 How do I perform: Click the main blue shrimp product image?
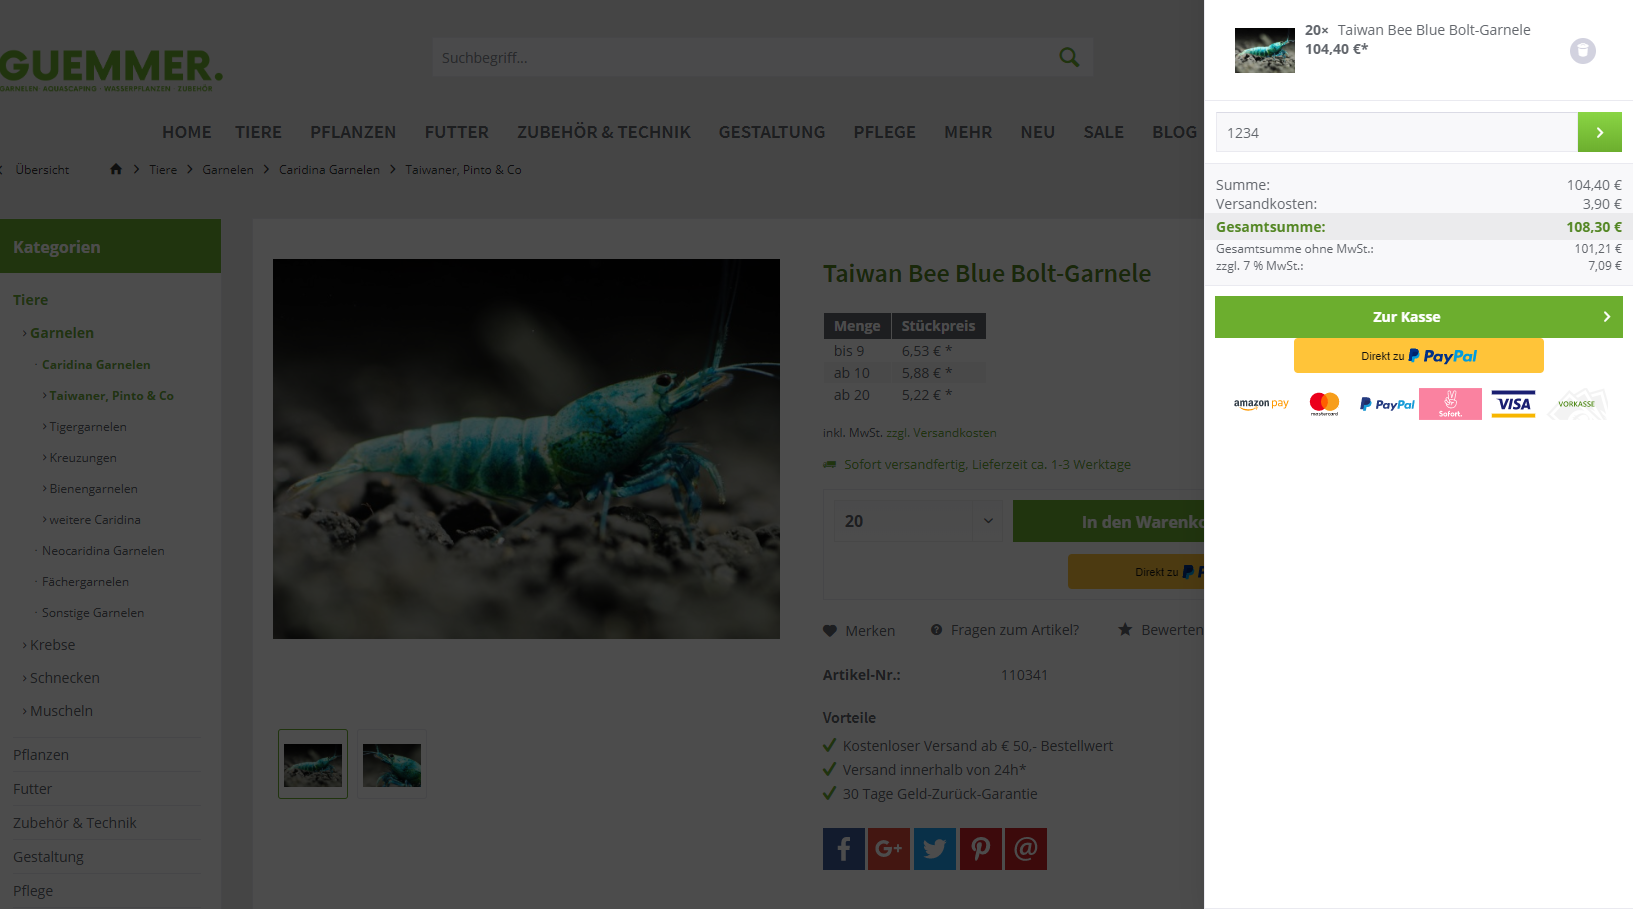coord(526,449)
